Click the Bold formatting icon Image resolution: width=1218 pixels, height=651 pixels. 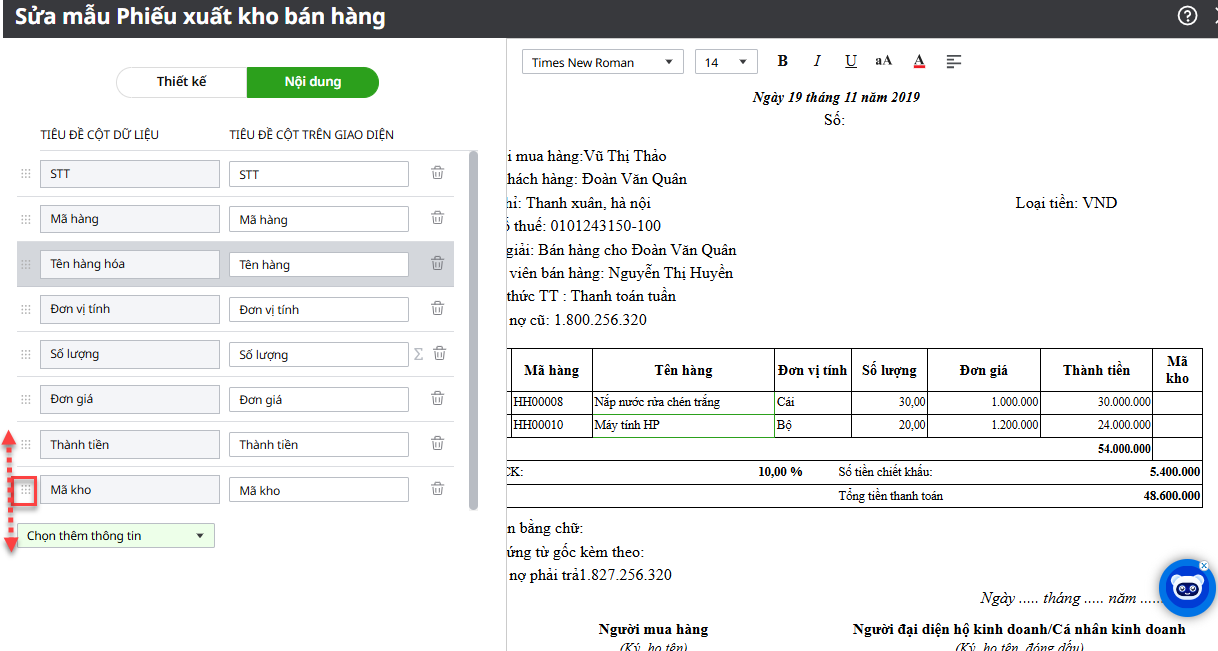[x=783, y=62]
